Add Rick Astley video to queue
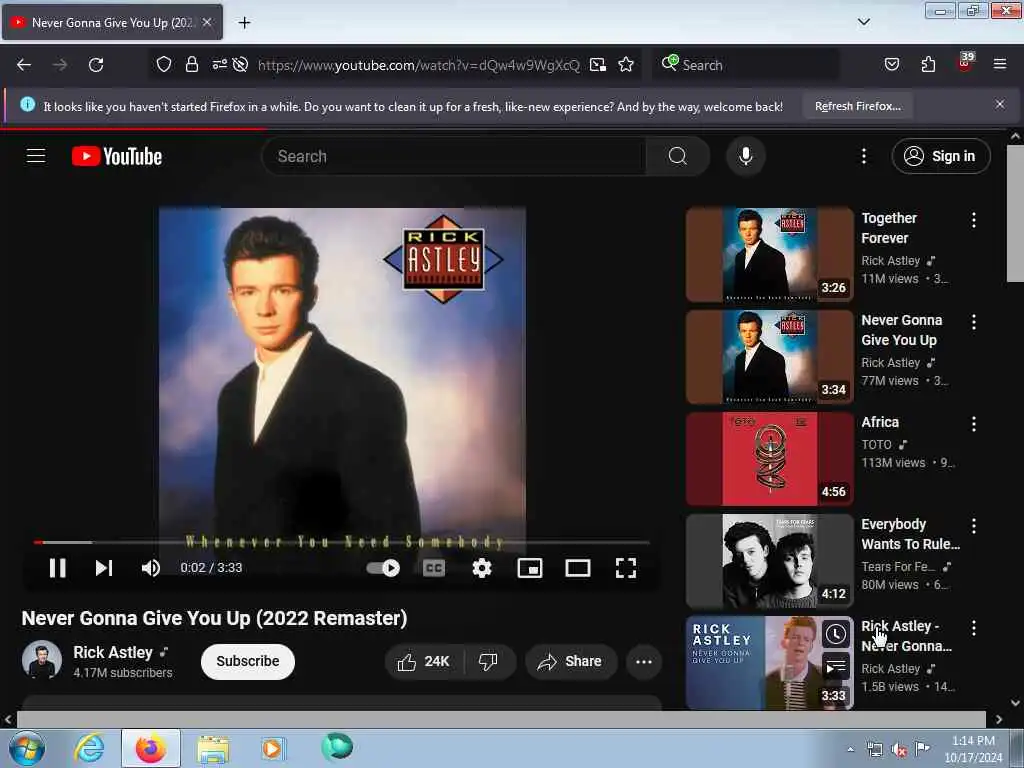The image size is (1024, 768). [836, 667]
